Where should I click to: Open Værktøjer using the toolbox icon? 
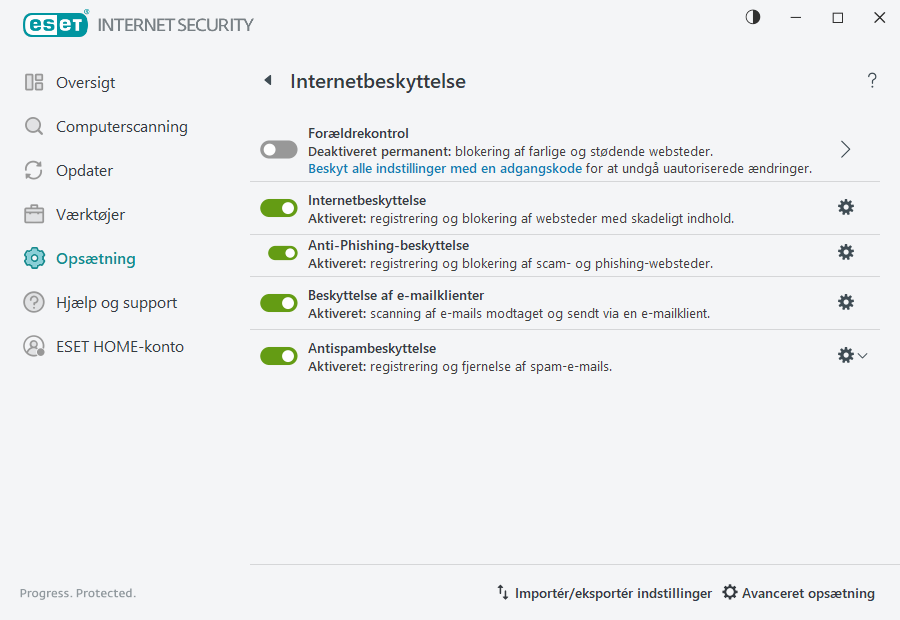coord(35,214)
